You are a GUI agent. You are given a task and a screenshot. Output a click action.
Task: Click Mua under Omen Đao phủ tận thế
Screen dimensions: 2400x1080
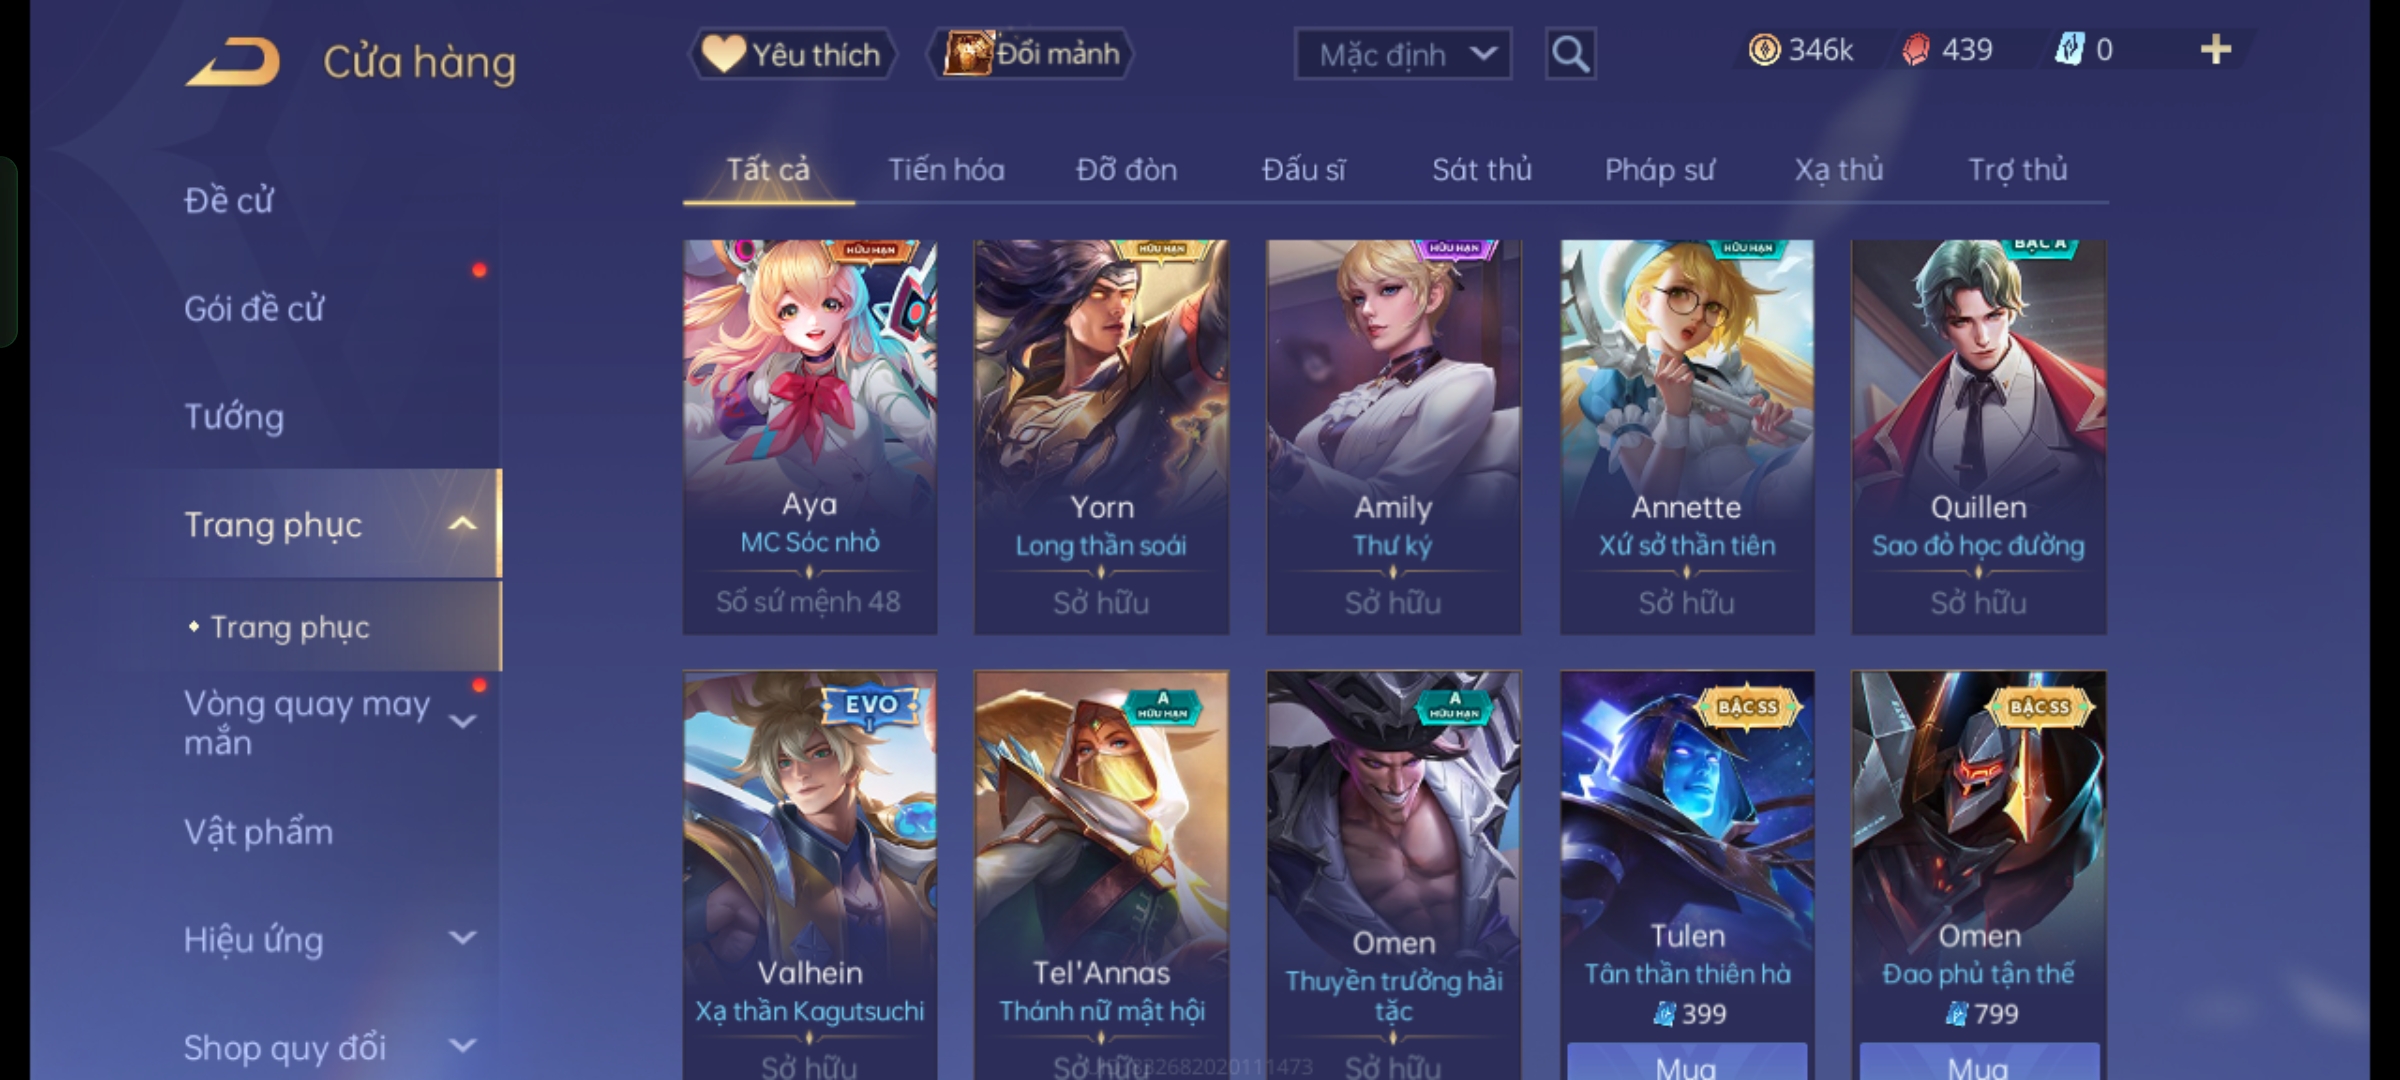tap(1979, 1062)
